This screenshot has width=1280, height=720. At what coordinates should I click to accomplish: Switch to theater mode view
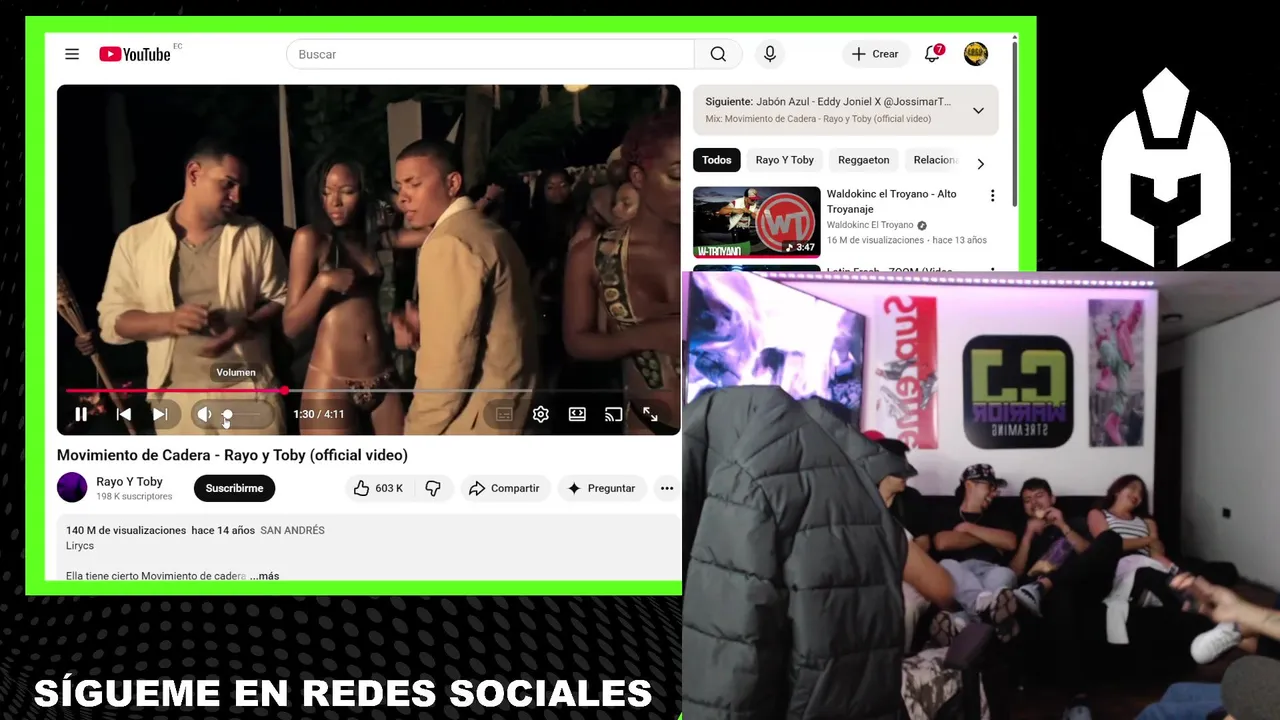577,414
